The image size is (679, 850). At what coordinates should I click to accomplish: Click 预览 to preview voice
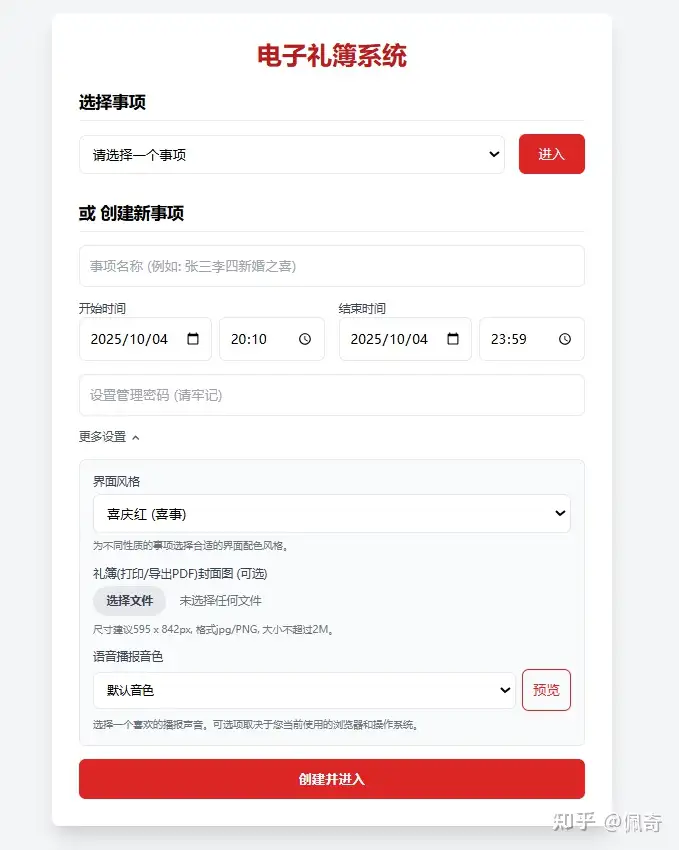click(x=546, y=690)
